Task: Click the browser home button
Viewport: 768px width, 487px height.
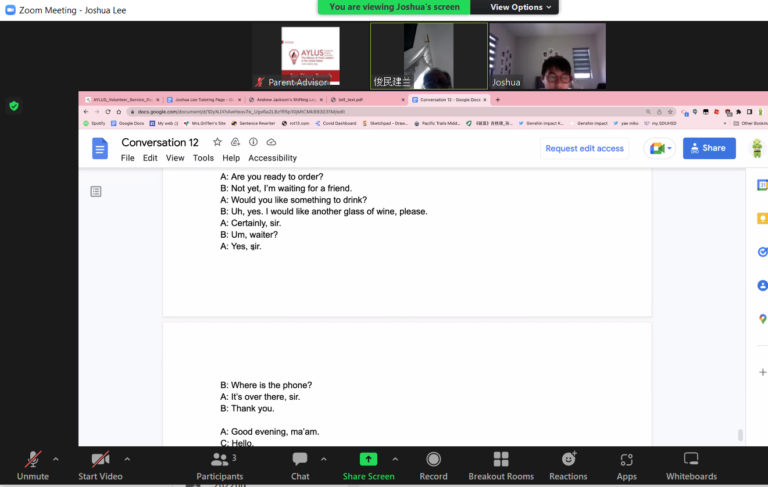Action: 119,112
